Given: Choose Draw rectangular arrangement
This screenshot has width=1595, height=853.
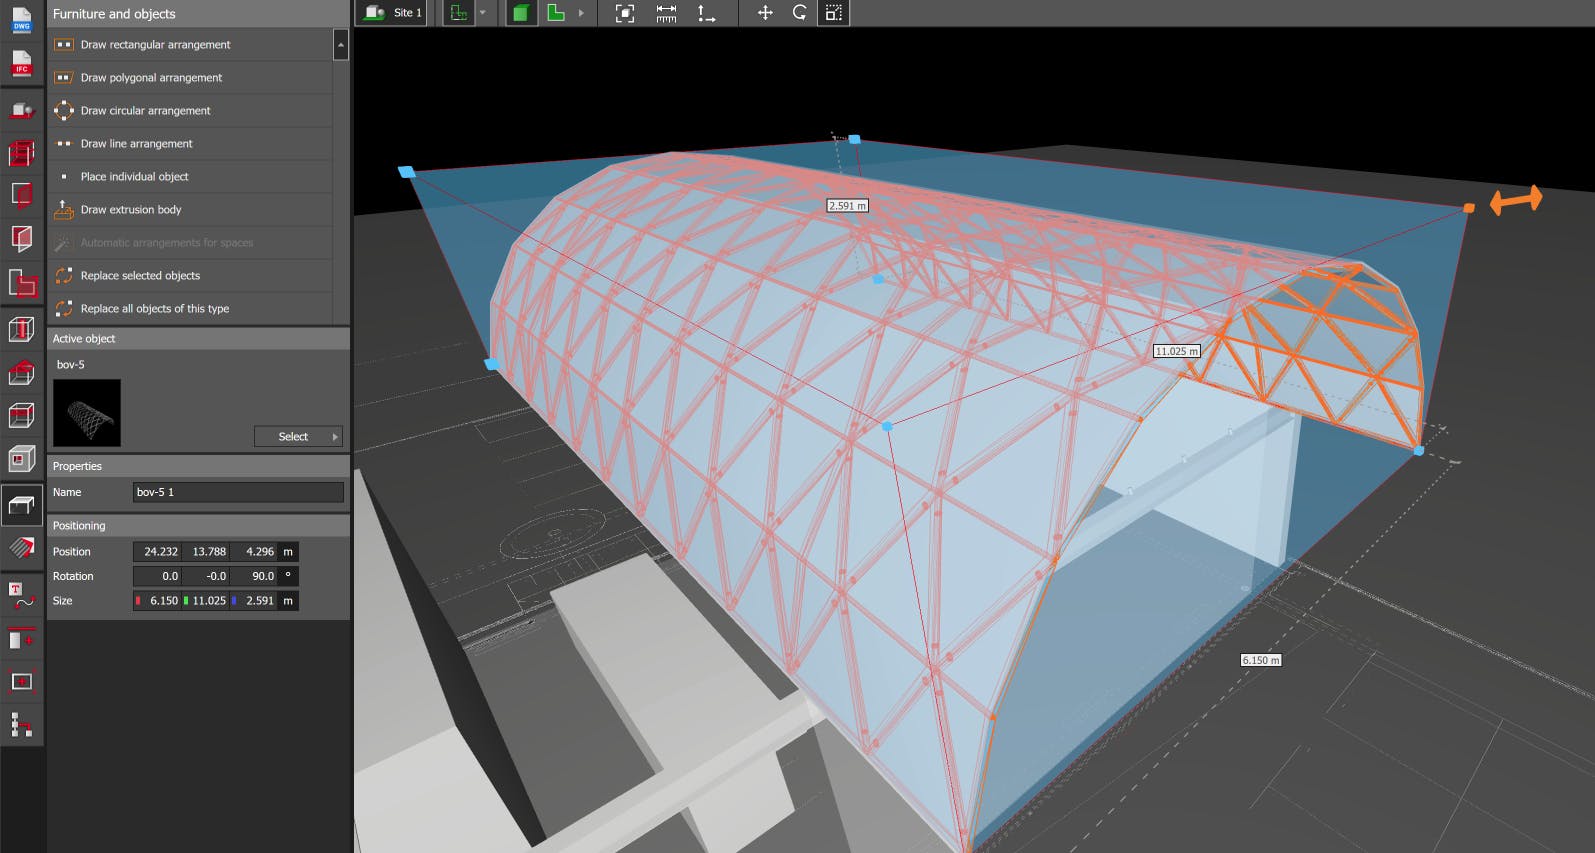Looking at the screenshot, I should tap(155, 45).
